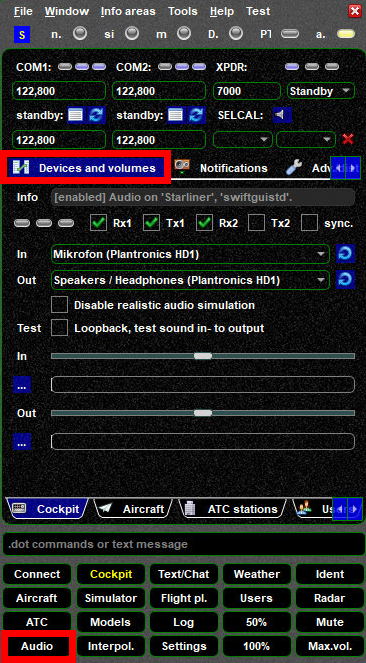Clear the SELCAL code with the red X

(x=348, y=139)
